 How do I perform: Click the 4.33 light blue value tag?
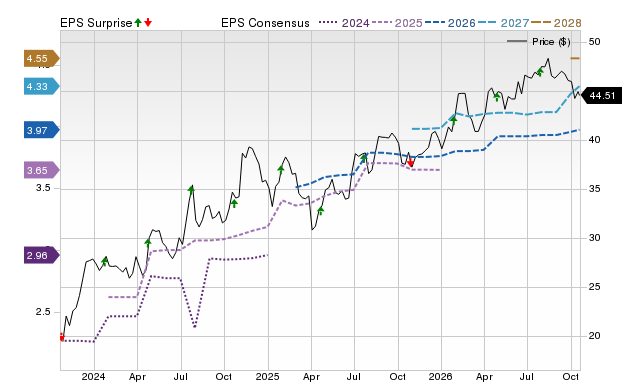tap(42, 86)
